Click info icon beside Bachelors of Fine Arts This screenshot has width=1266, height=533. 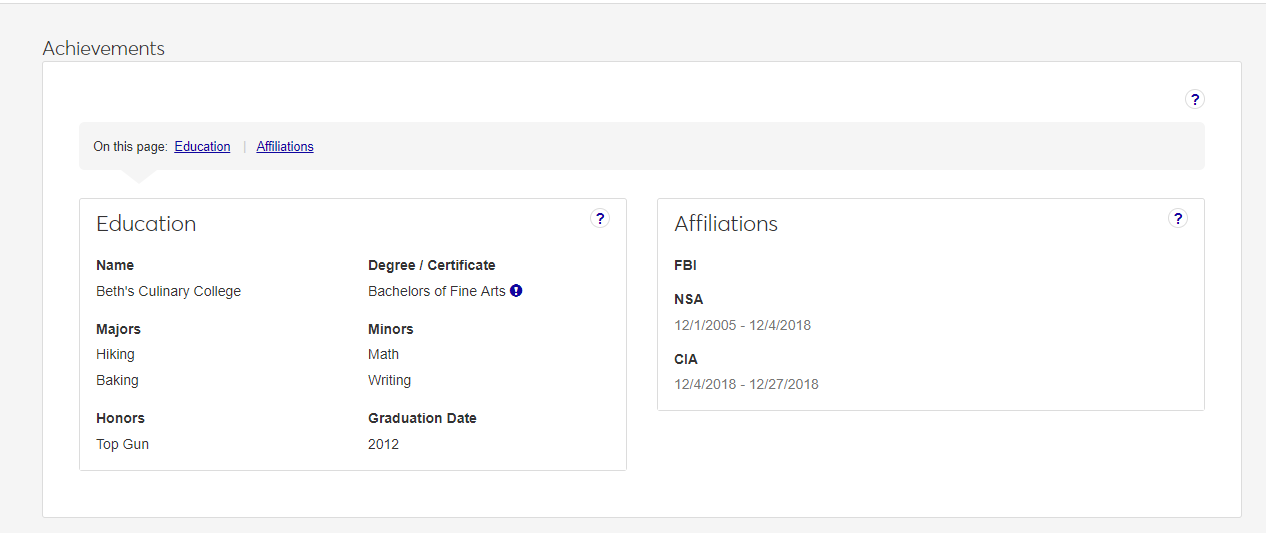pos(516,291)
